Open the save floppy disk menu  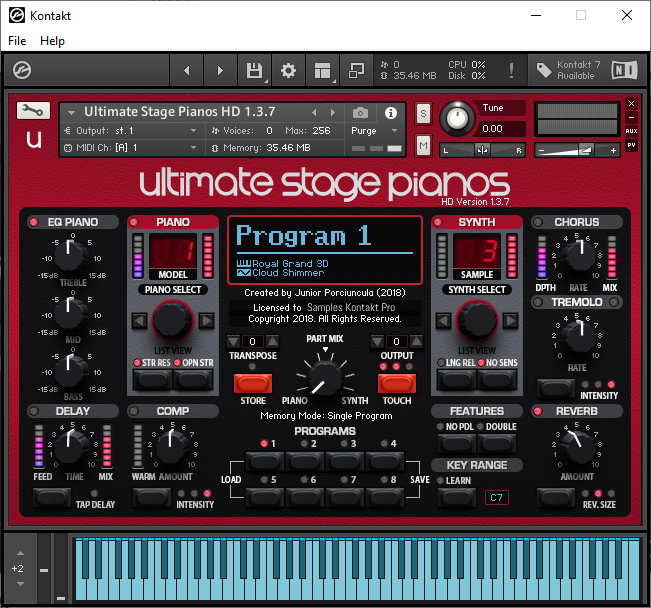click(255, 71)
